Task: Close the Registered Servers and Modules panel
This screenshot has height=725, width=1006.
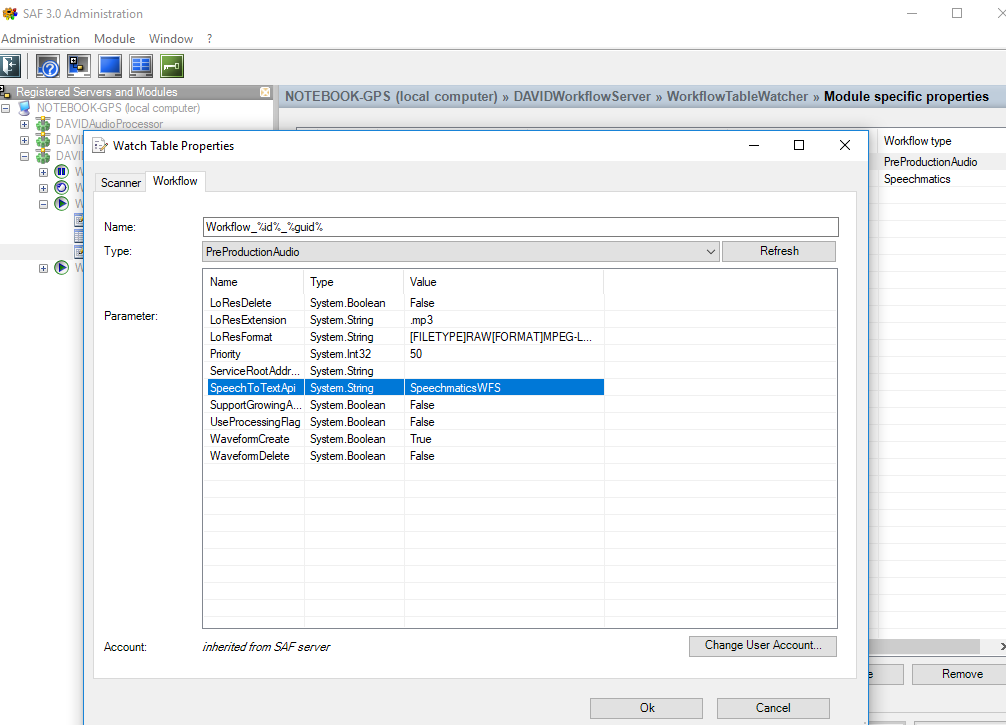Action: 265,92
